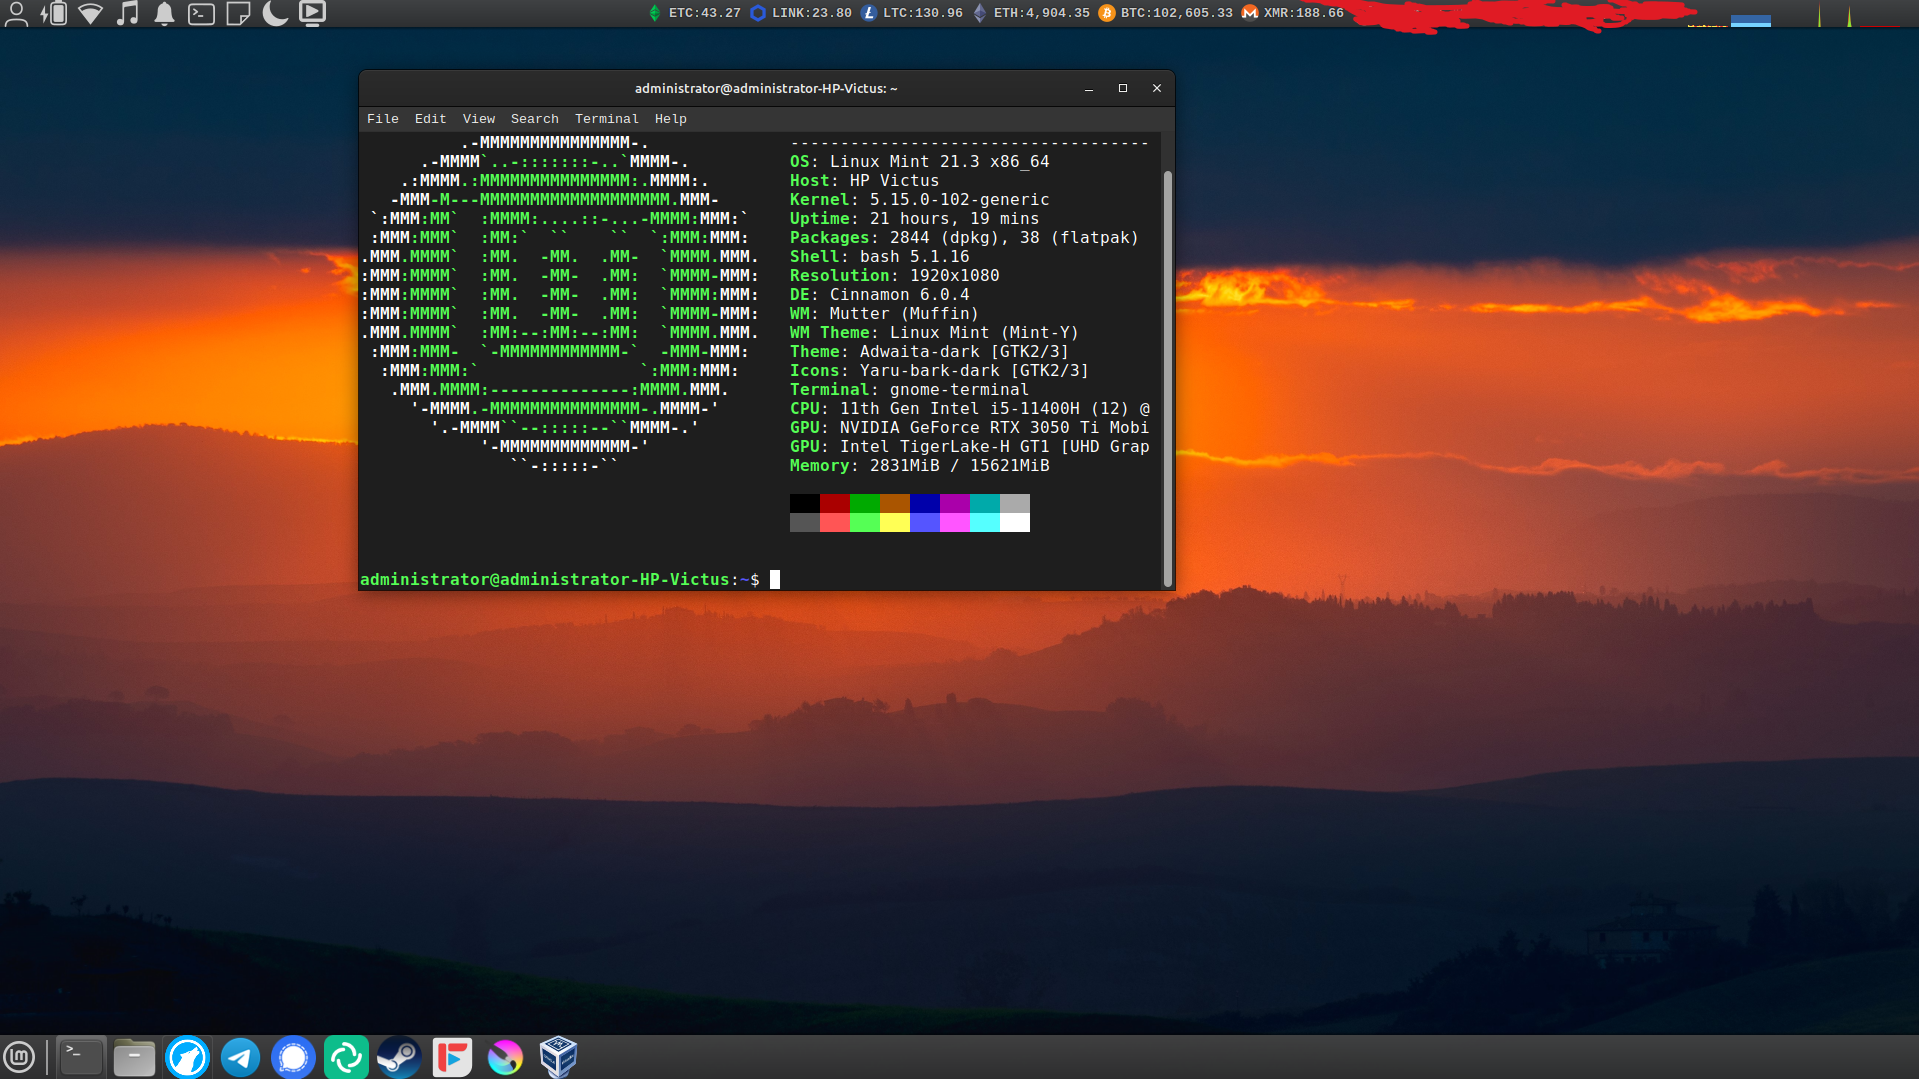This screenshot has width=1919, height=1079.
Task: Expand the battery power applet
Action: pos(53,13)
